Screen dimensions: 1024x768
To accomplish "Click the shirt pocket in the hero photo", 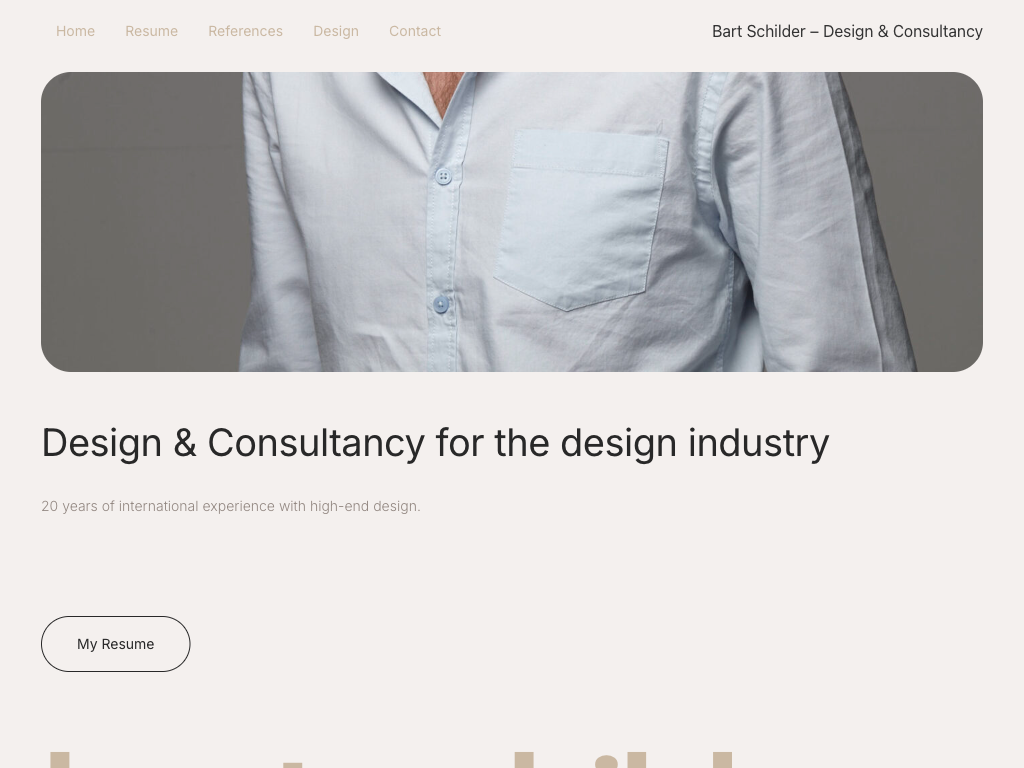I will [x=580, y=218].
